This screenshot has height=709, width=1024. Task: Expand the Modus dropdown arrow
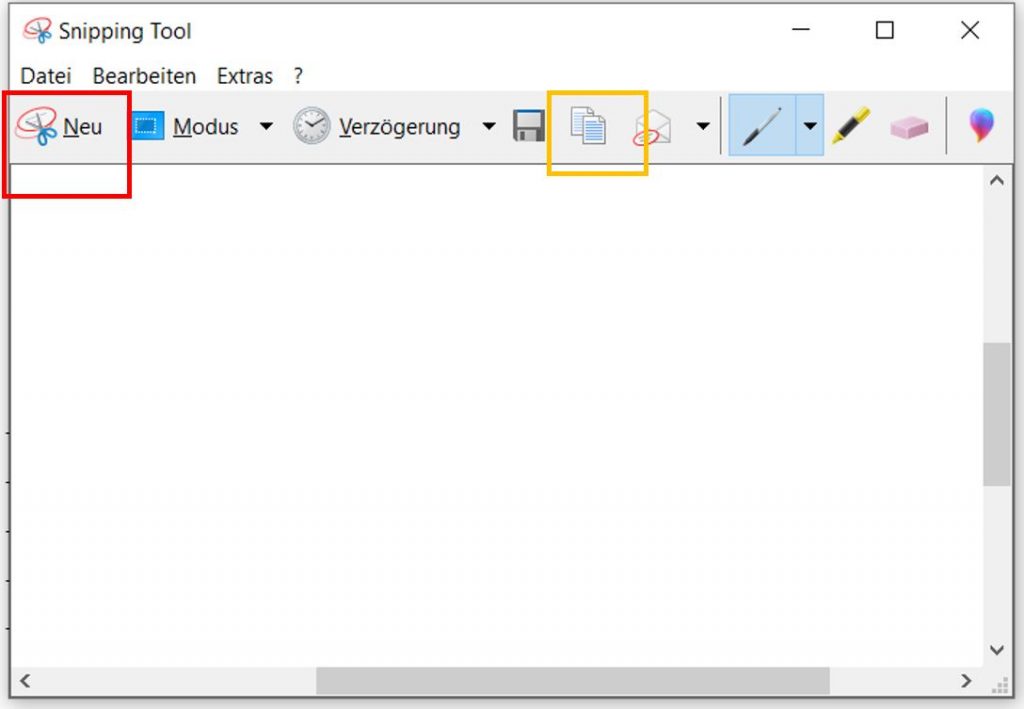click(x=266, y=126)
